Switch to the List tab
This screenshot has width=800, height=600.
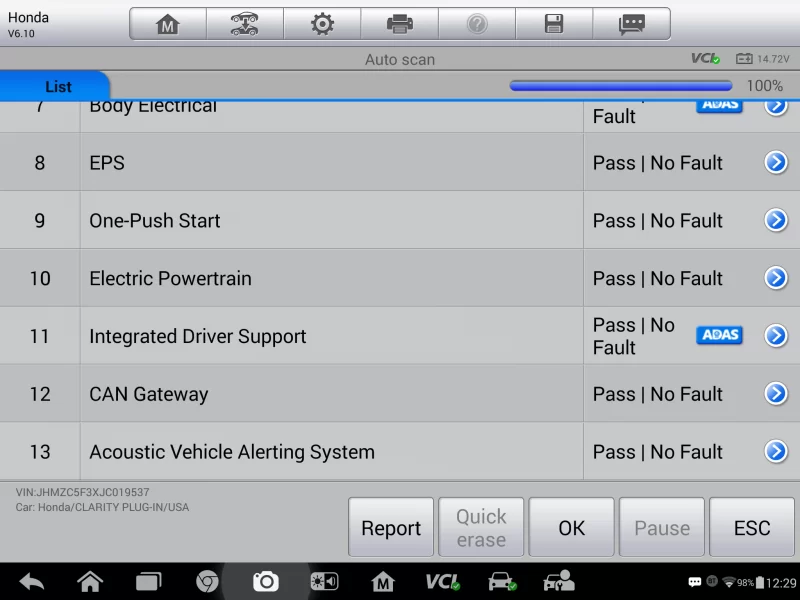click(x=58, y=87)
